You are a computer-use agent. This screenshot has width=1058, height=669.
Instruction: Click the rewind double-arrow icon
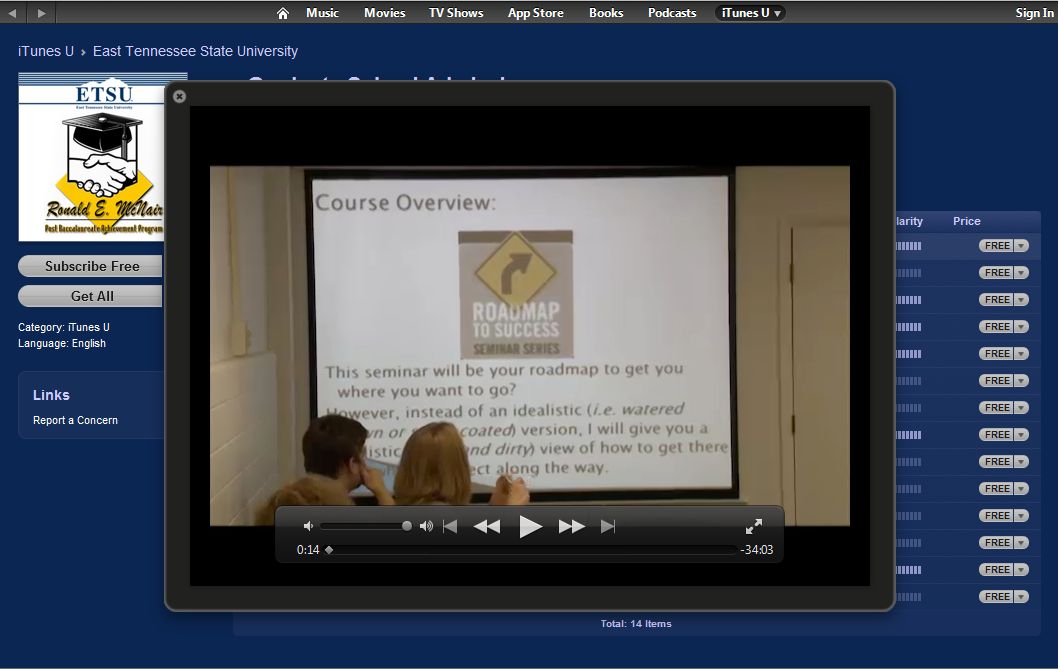tap(487, 527)
